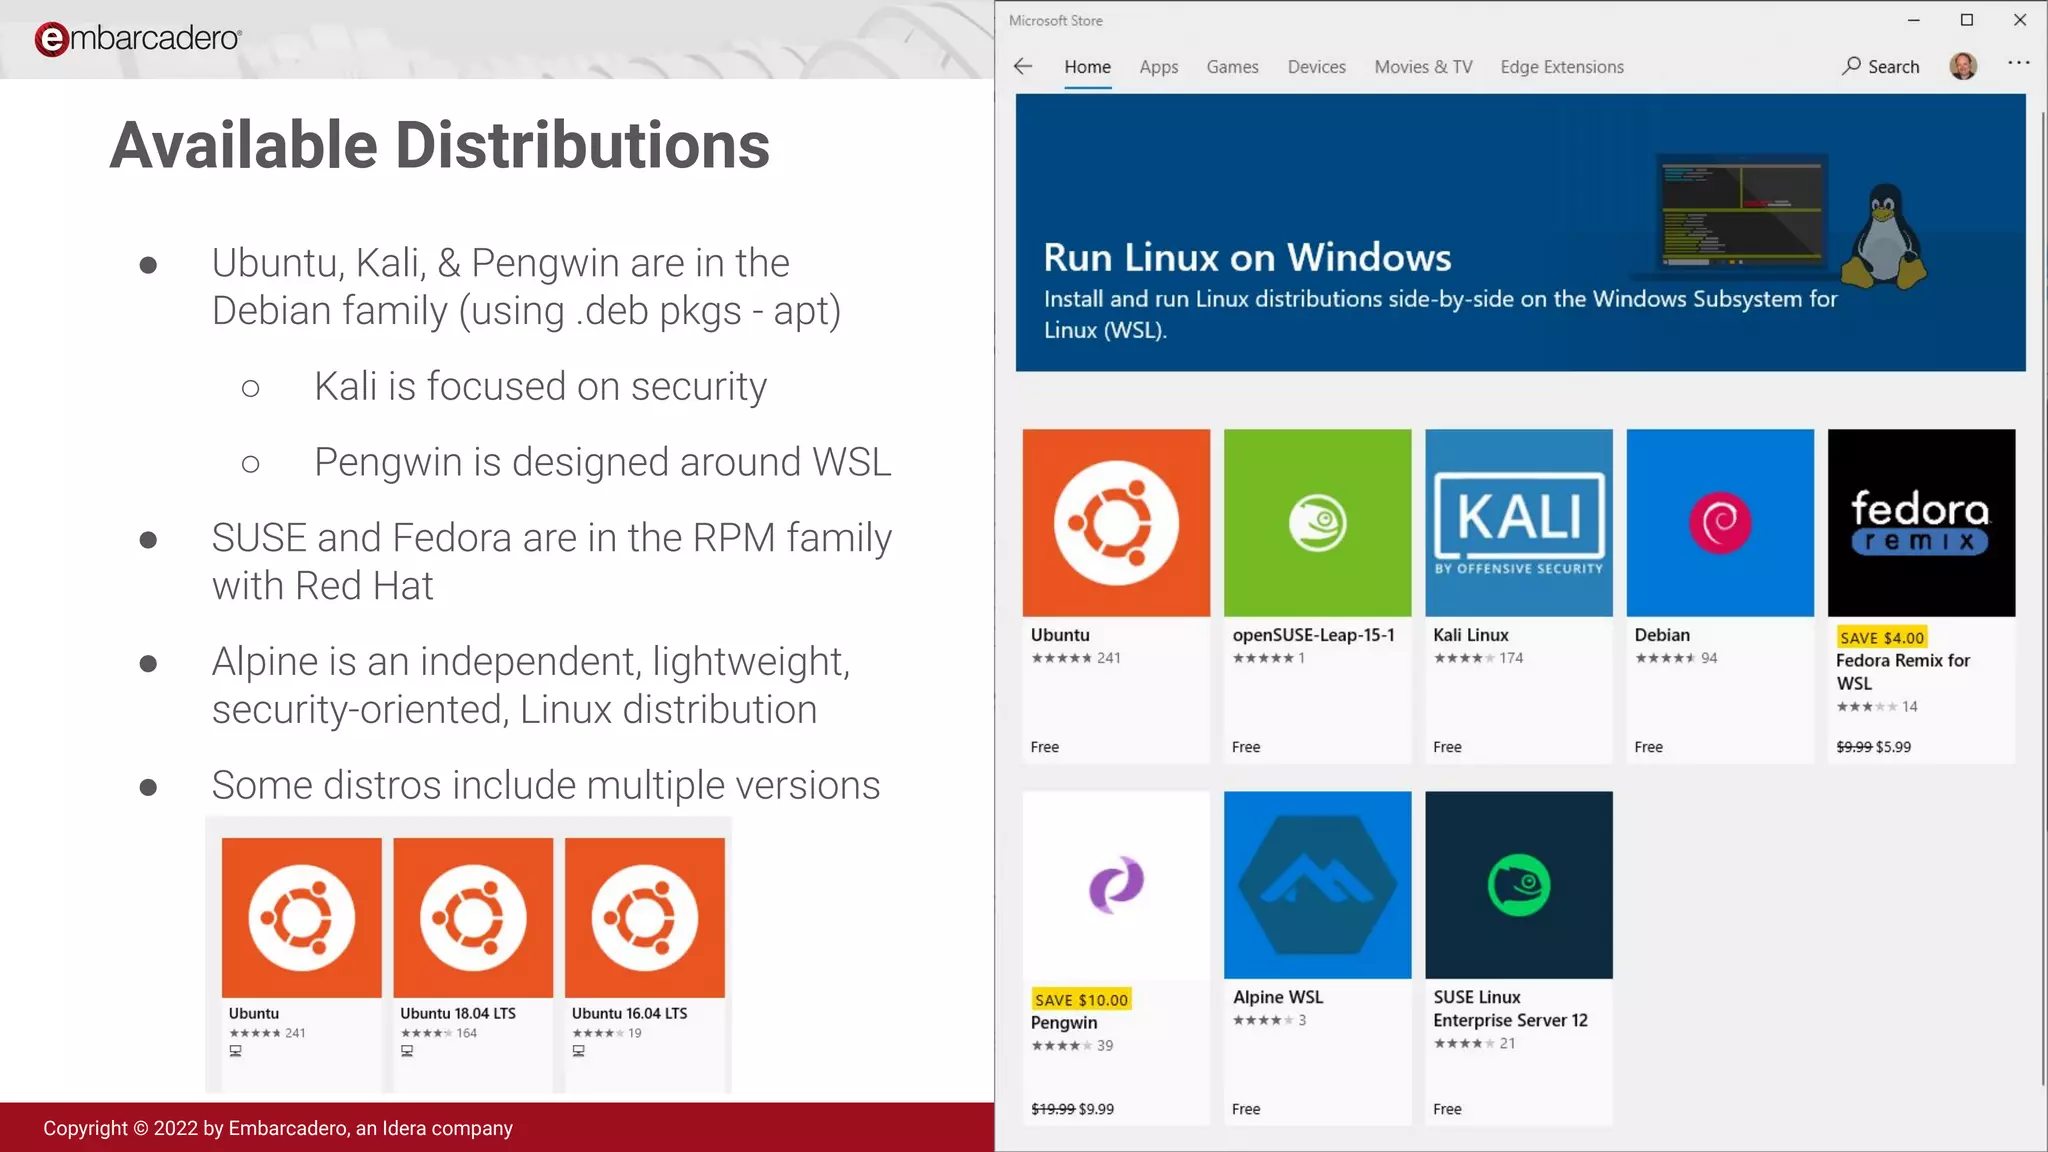Viewport: 2048px width, 1152px height.
Task: Click the Ubuntu 18.04 LTS slide thumbnail
Action: (473, 917)
